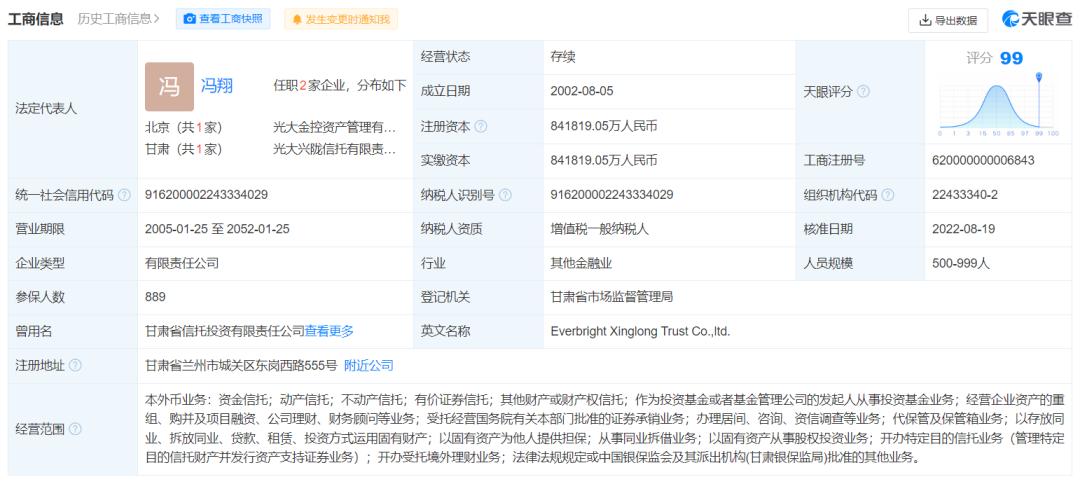
Task: Click 登记机关 value 甘肃省市场监督管理局
Action: point(612,297)
